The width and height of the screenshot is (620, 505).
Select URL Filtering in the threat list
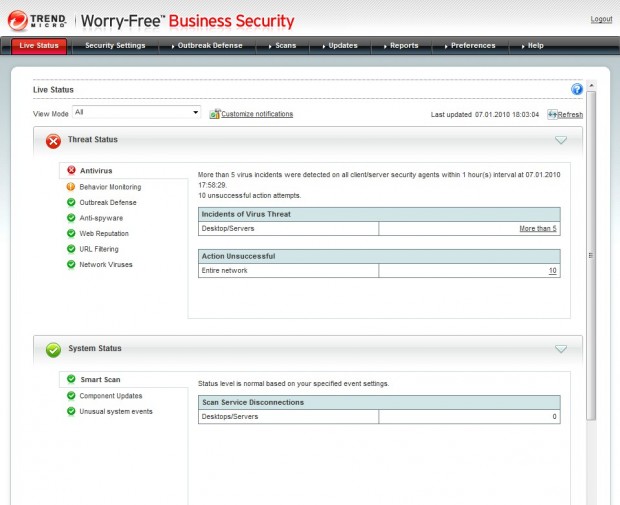(99, 249)
